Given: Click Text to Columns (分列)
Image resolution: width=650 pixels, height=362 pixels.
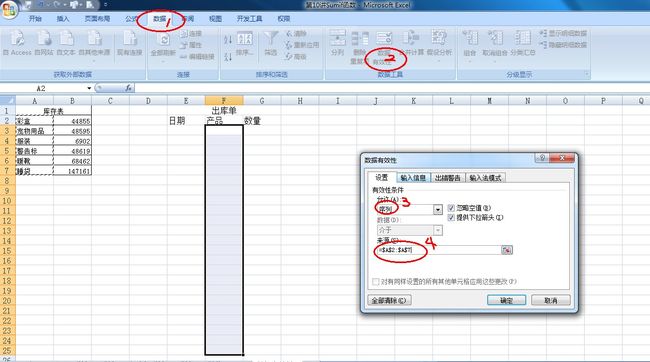Looking at the screenshot, I should pos(337,43).
